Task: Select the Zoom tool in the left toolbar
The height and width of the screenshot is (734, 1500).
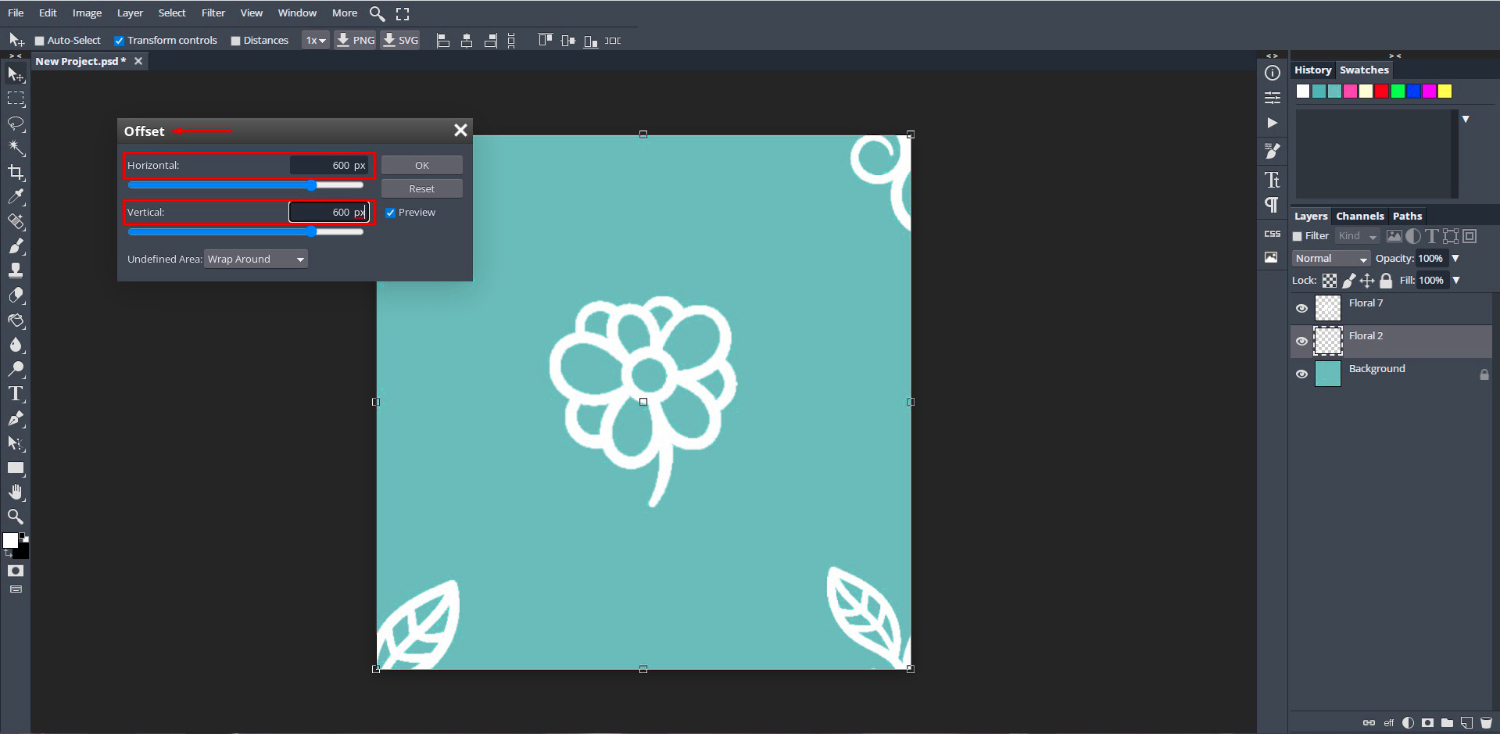Action: (16, 516)
